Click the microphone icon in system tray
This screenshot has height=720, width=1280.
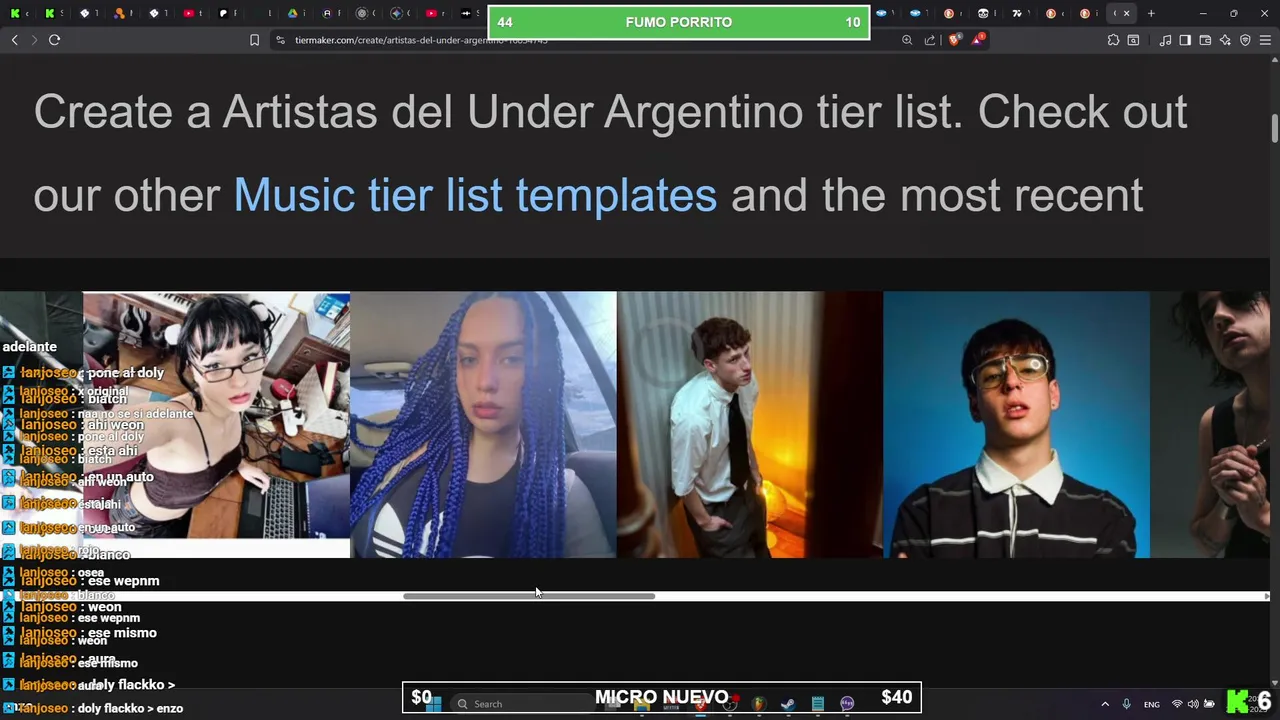tap(1126, 704)
